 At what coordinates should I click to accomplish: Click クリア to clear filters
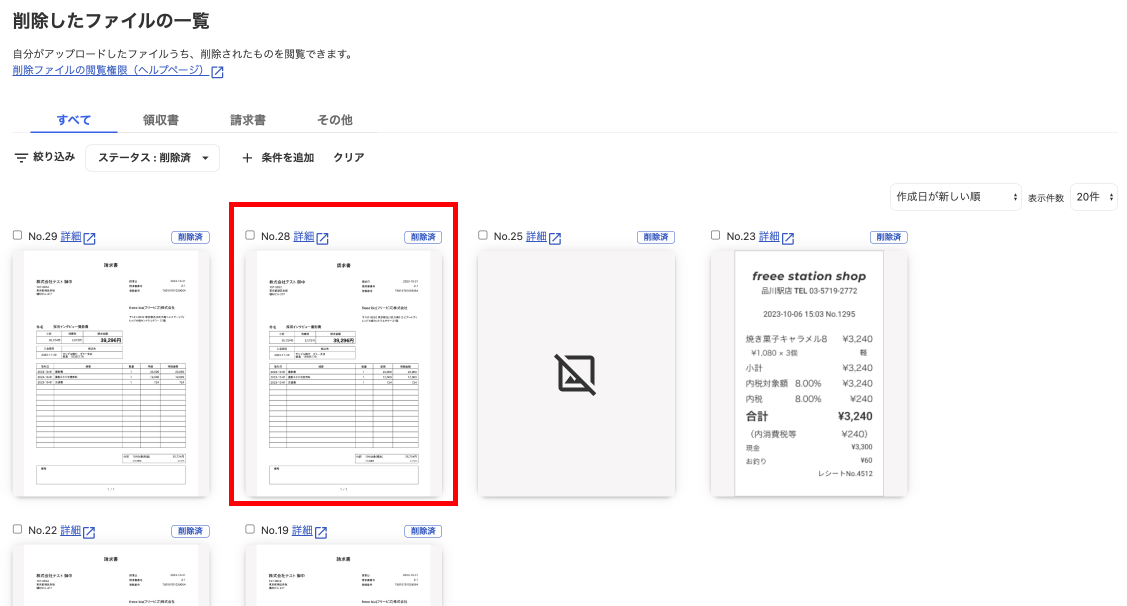[x=348, y=157]
